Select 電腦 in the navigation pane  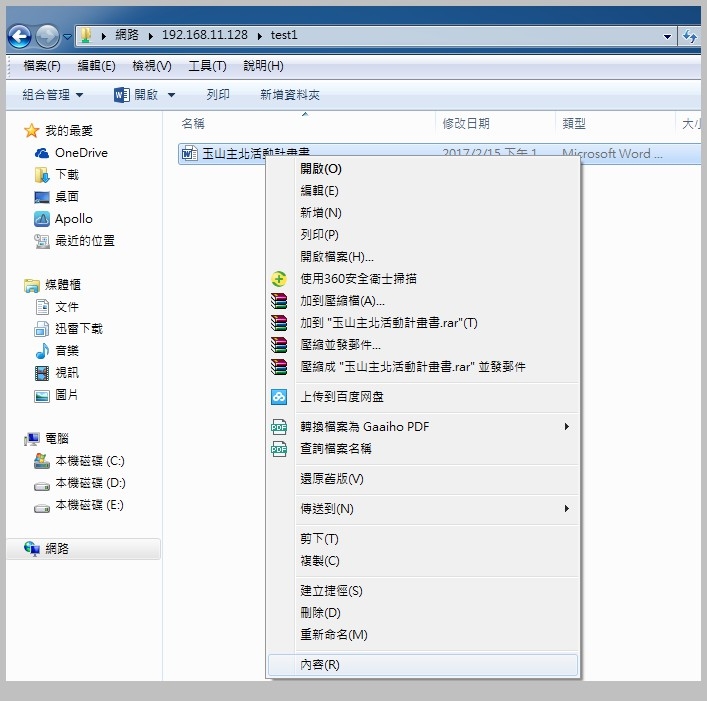pos(47,438)
